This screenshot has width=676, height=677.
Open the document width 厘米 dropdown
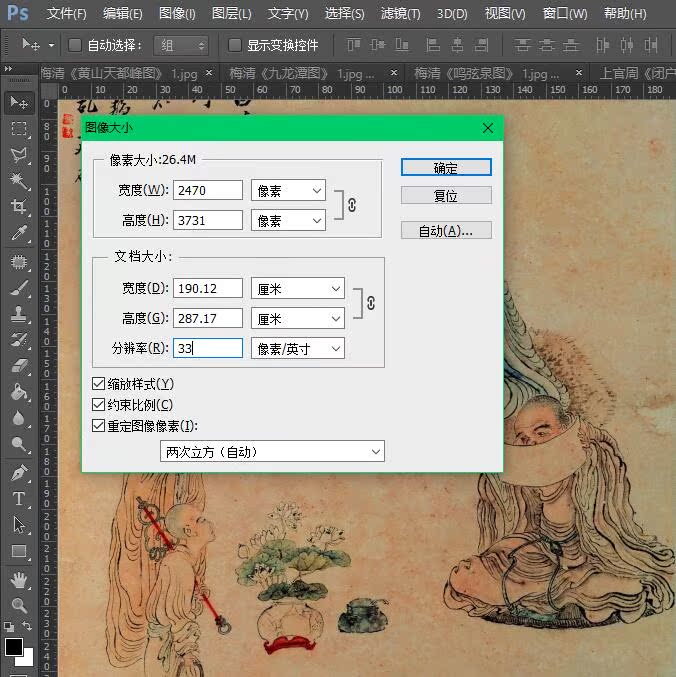tap(298, 288)
